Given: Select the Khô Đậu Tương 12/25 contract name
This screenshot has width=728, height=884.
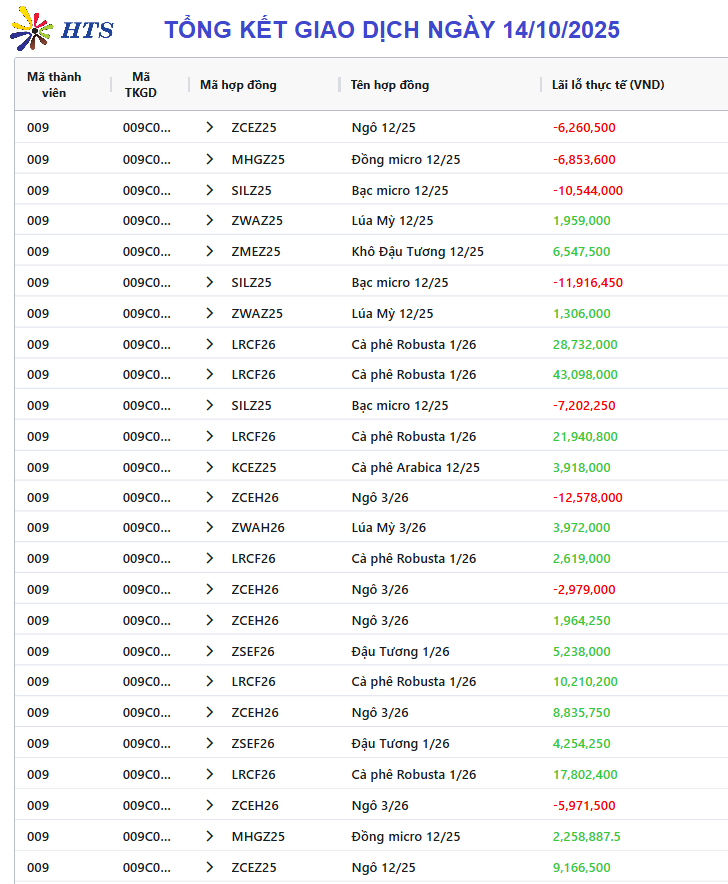Looking at the screenshot, I should (x=417, y=252).
